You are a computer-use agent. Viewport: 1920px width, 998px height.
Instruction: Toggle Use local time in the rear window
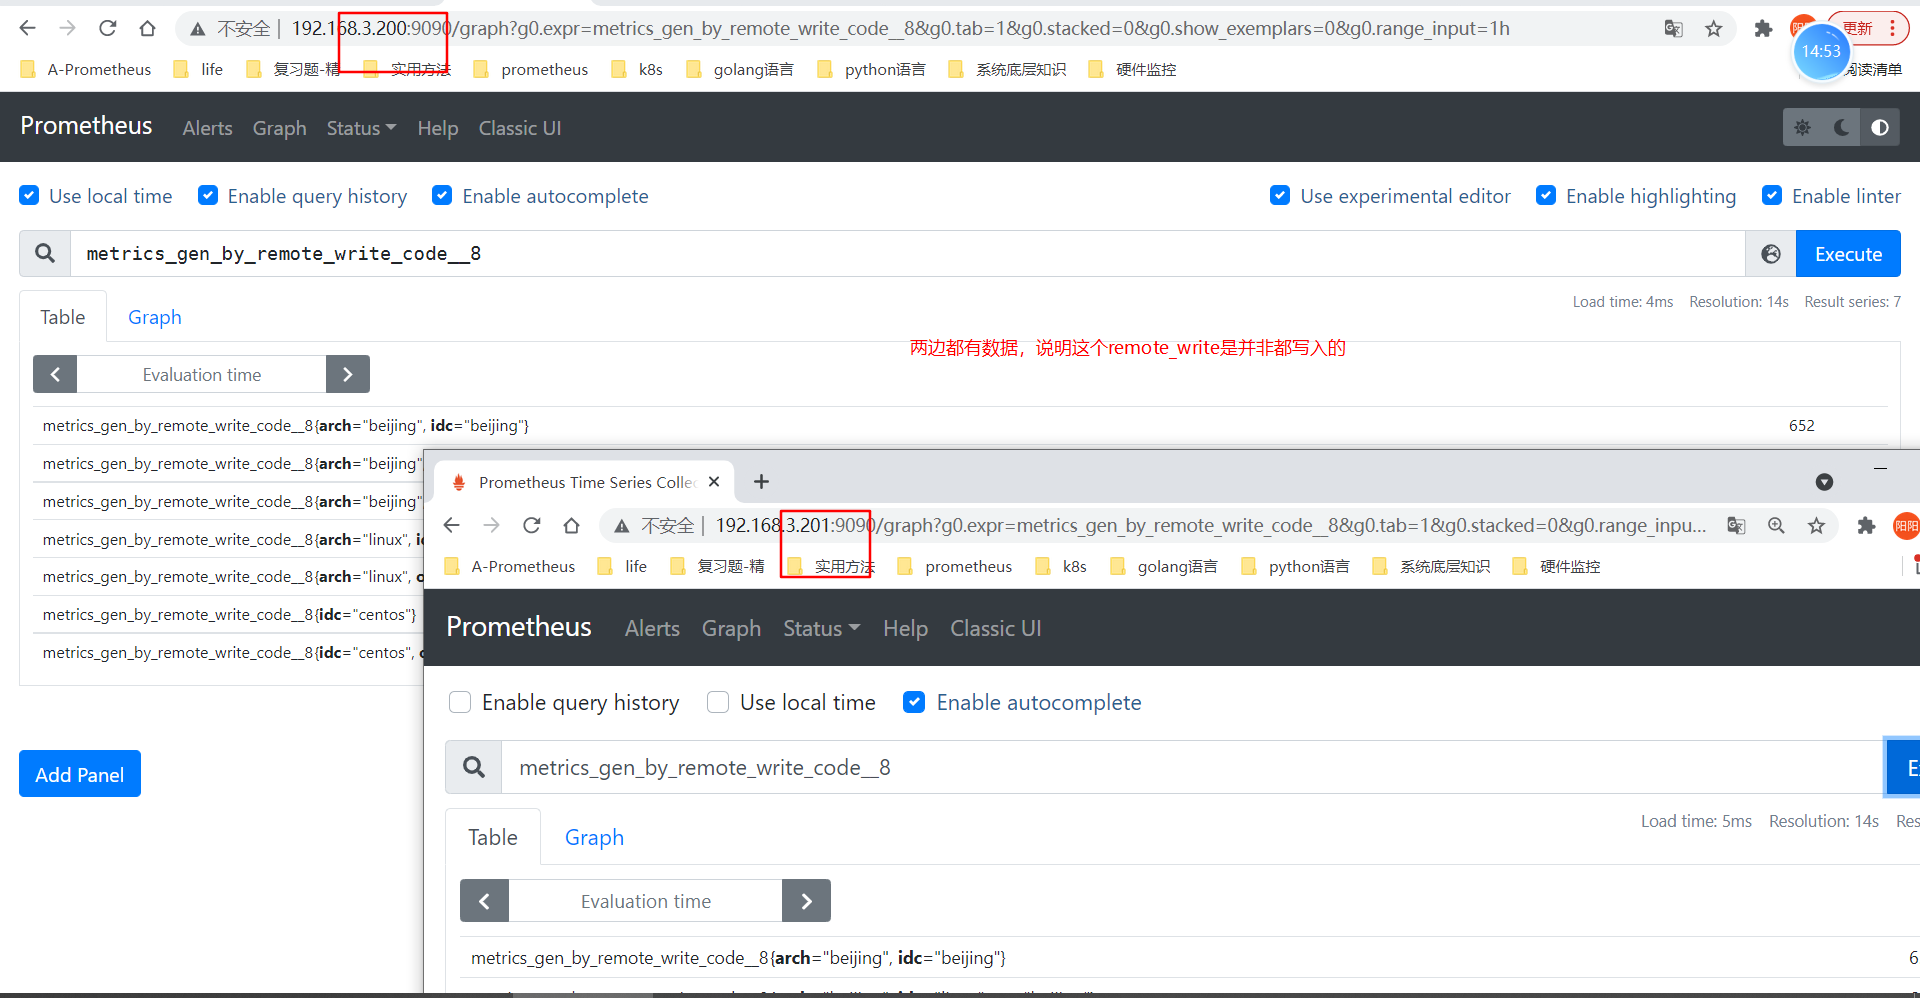tap(30, 196)
